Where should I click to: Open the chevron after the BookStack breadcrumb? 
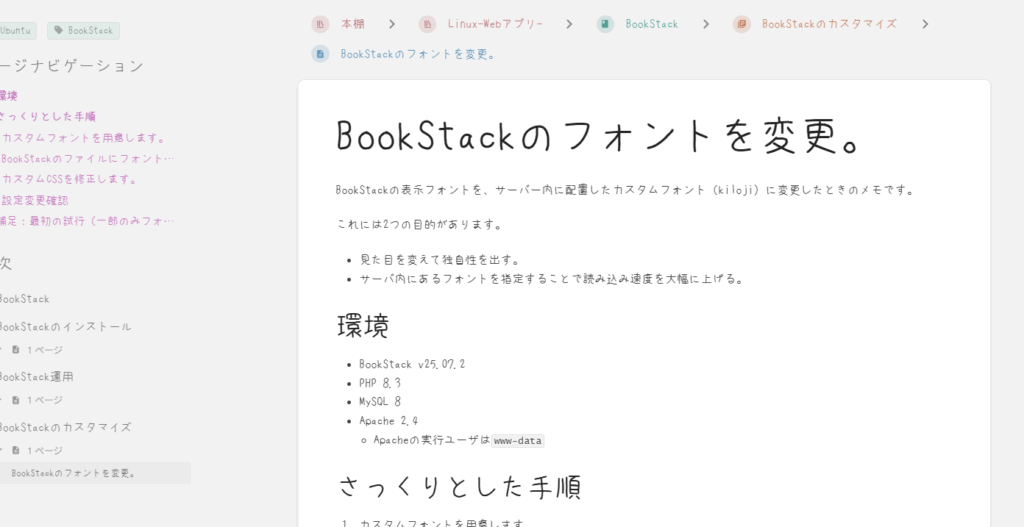coord(706,24)
